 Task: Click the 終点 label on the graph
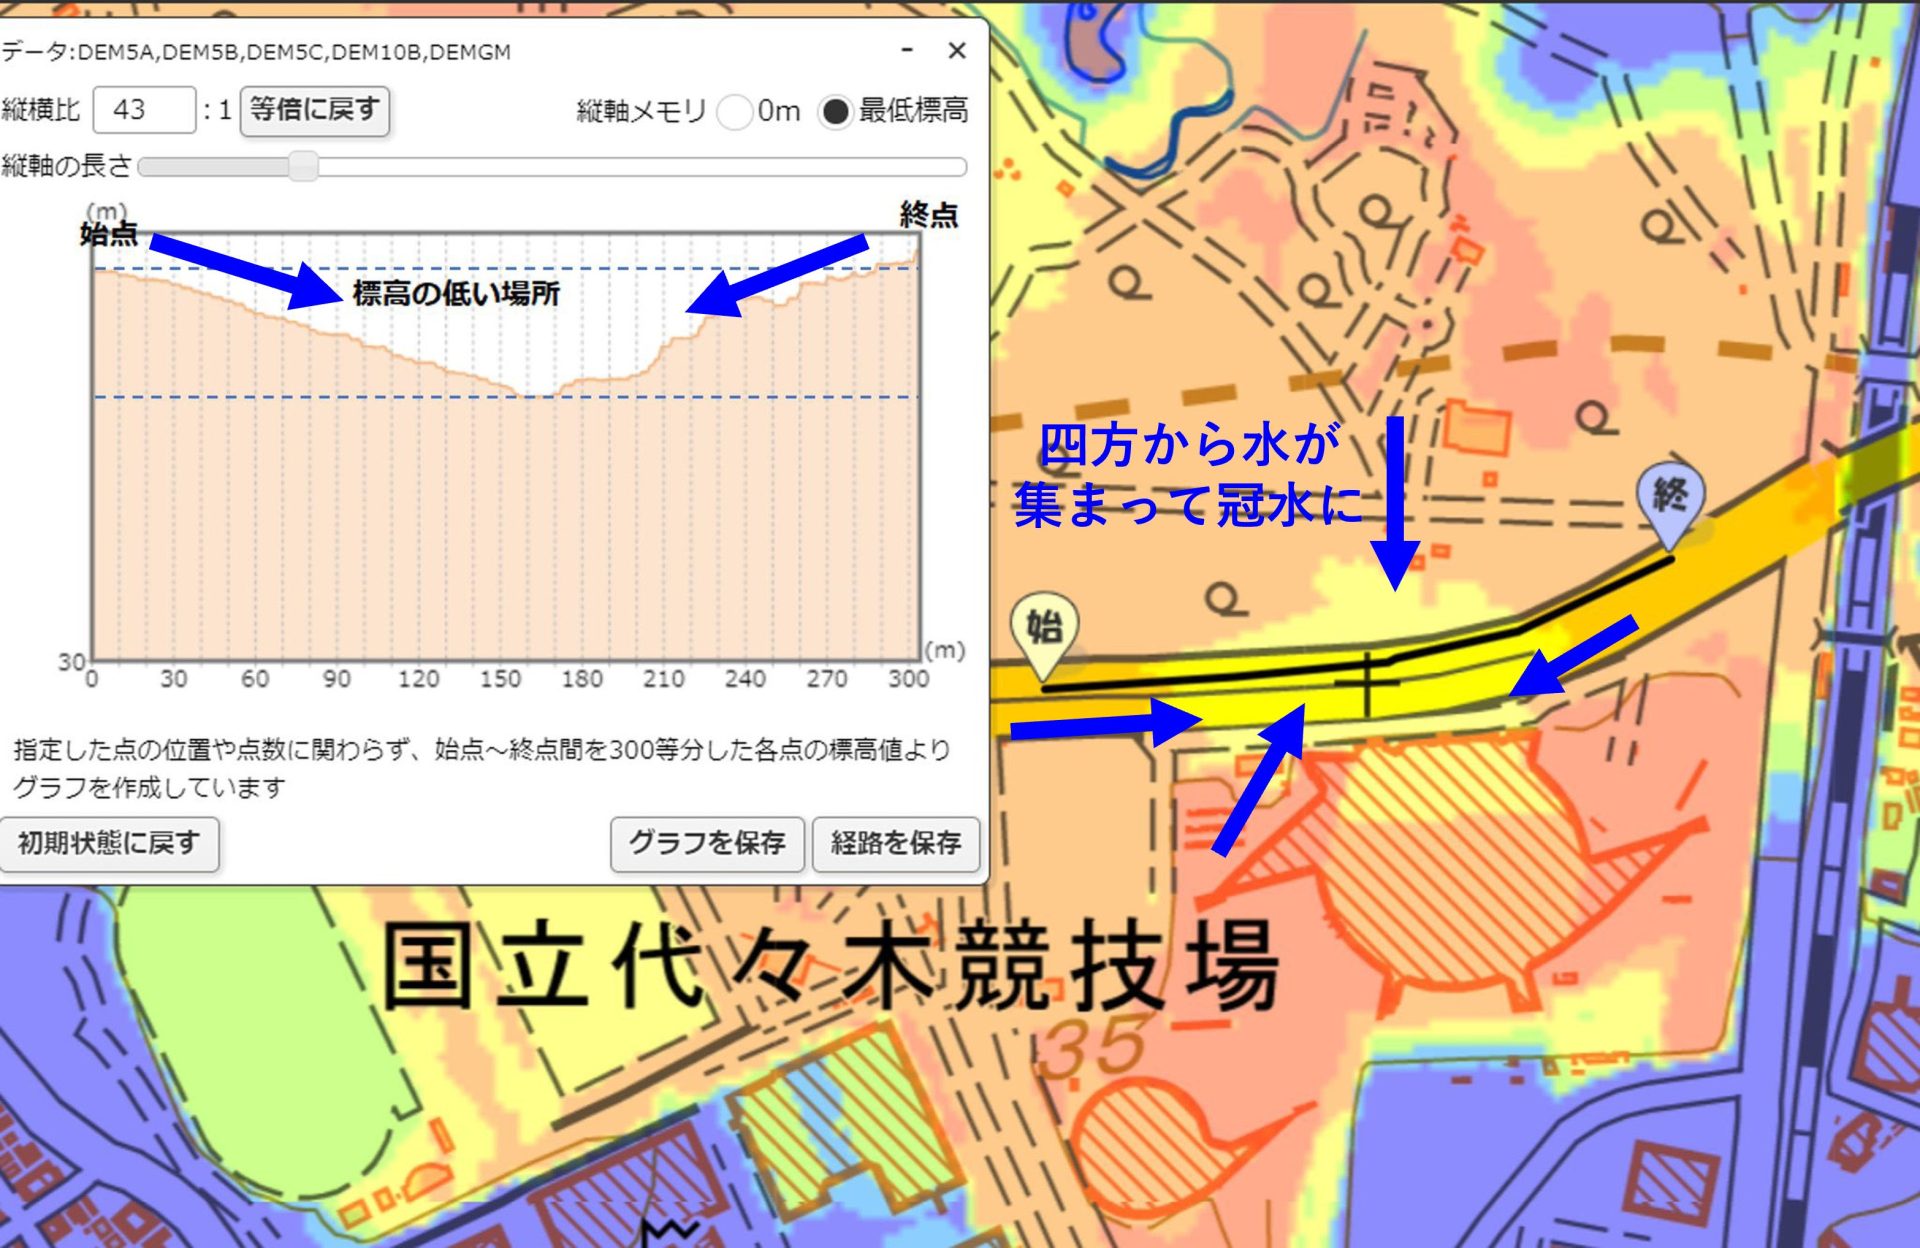928,215
